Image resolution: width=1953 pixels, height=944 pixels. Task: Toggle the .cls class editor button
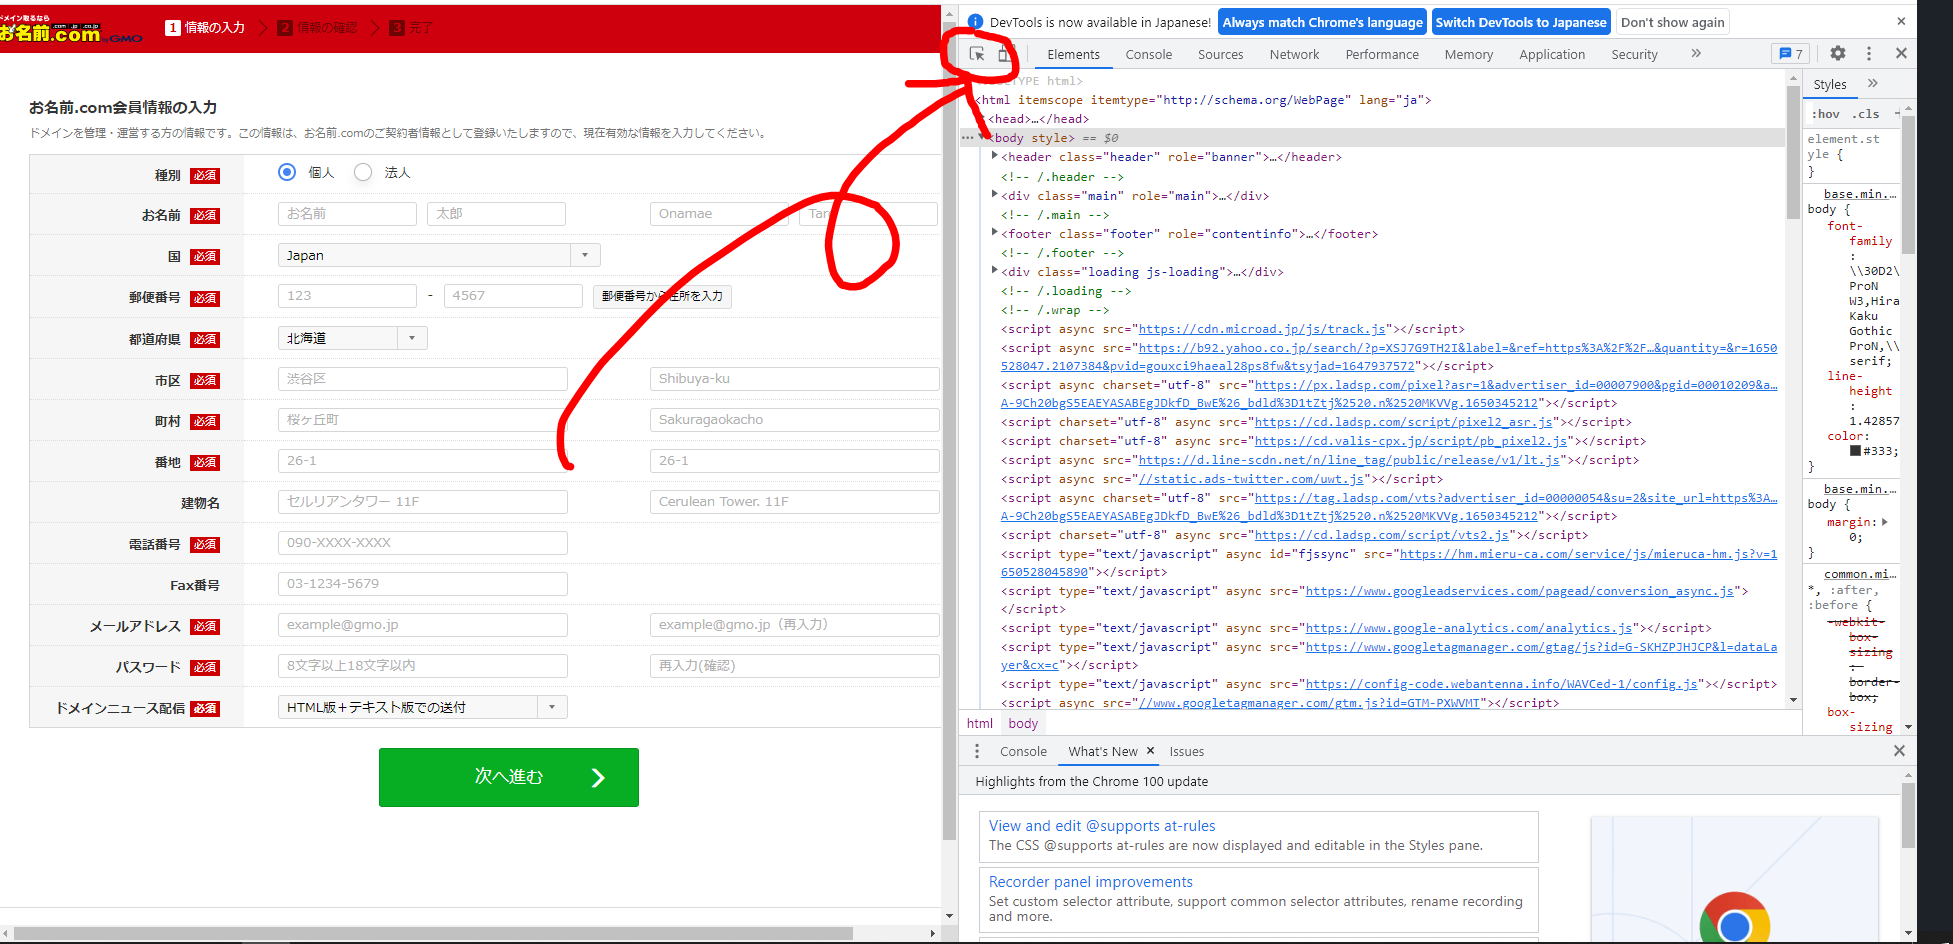pos(1866,114)
